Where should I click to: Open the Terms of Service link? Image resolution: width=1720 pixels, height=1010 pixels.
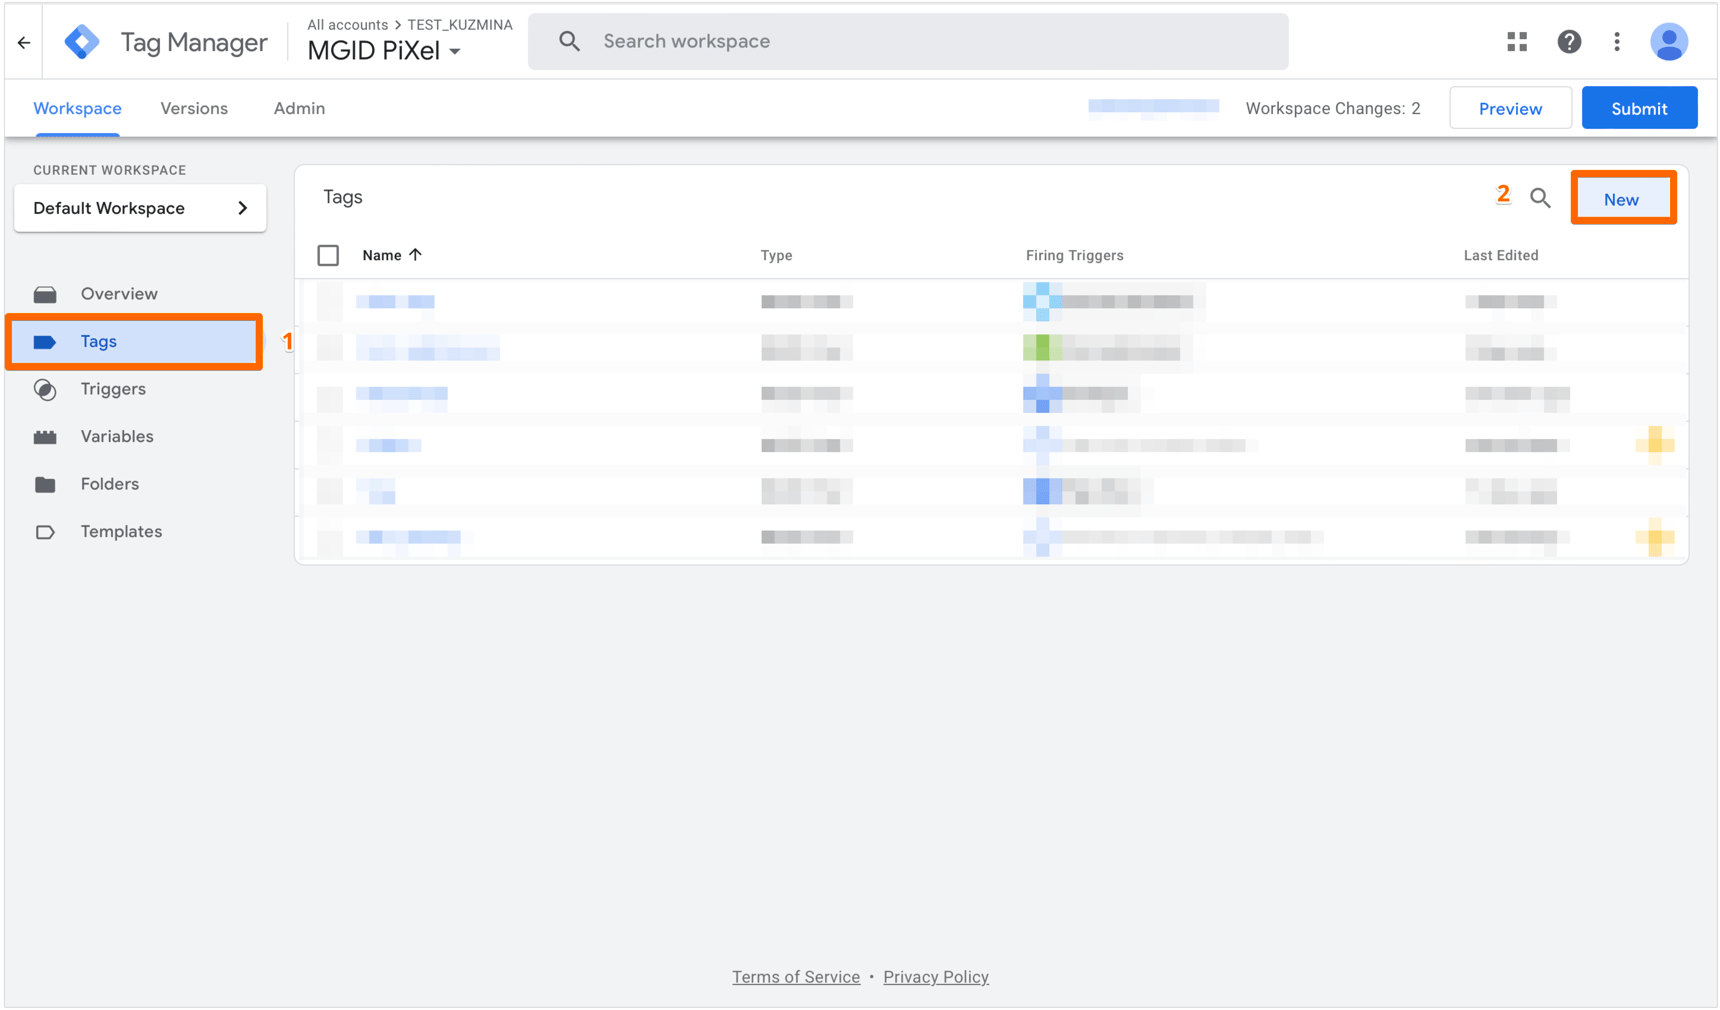pyautogui.click(x=796, y=977)
